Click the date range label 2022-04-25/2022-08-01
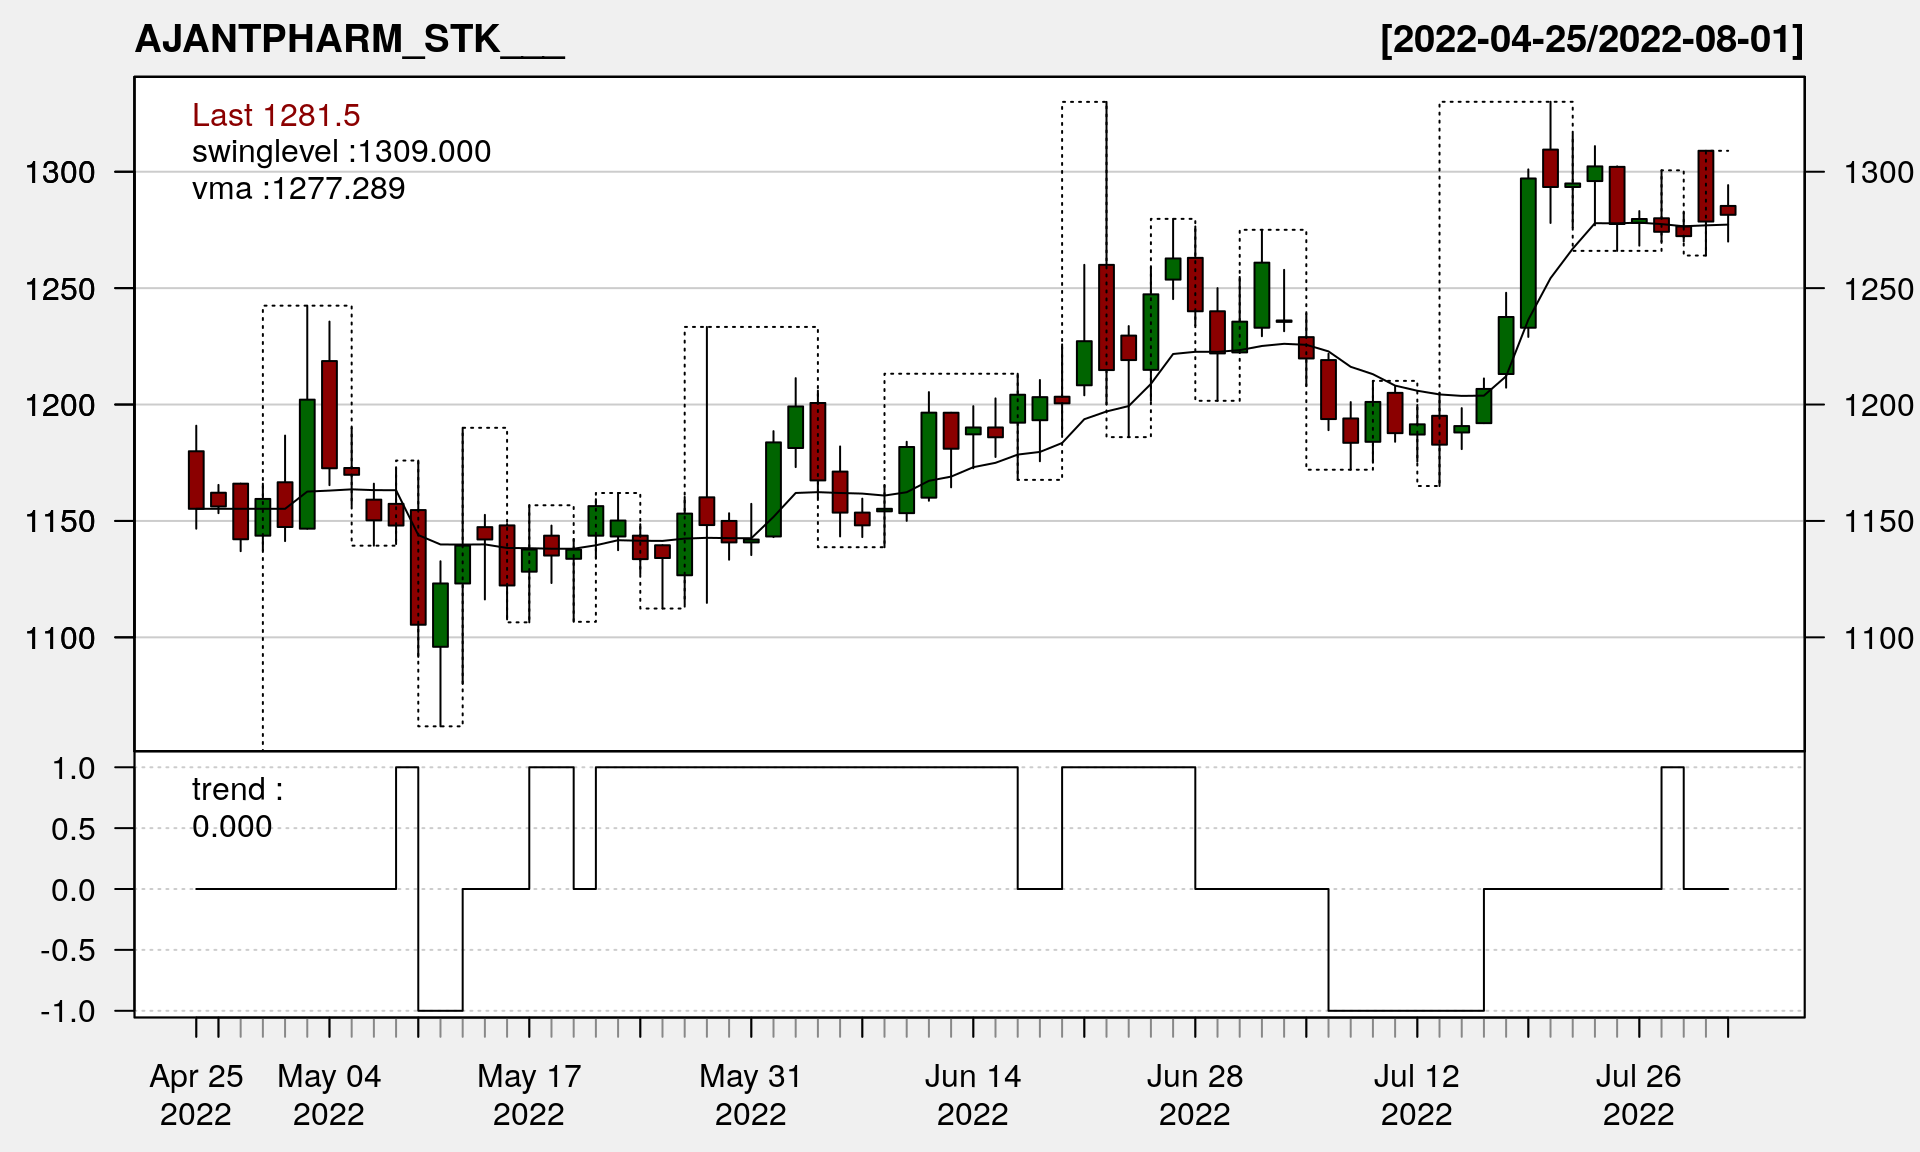 pyautogui.click(x=1592, y=39)
